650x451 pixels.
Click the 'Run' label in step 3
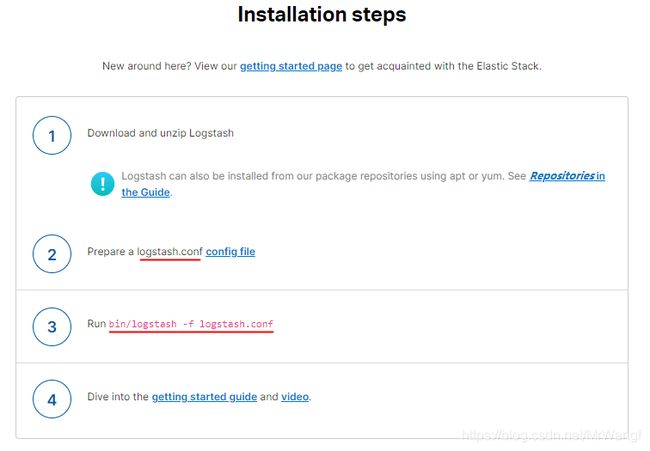97,324
